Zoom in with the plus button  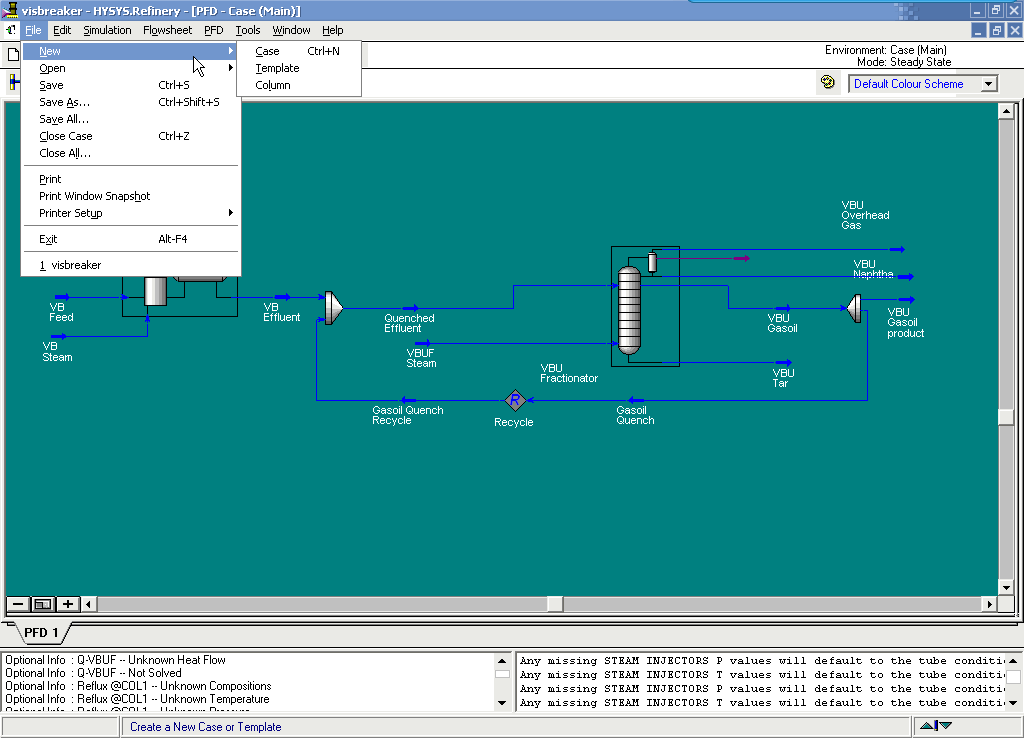point(67,604)
